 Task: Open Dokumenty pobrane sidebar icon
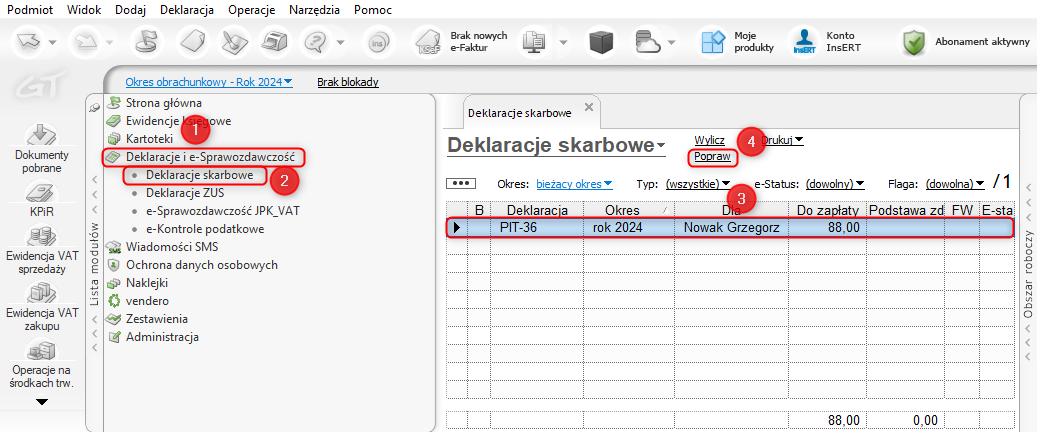point(40,136)
